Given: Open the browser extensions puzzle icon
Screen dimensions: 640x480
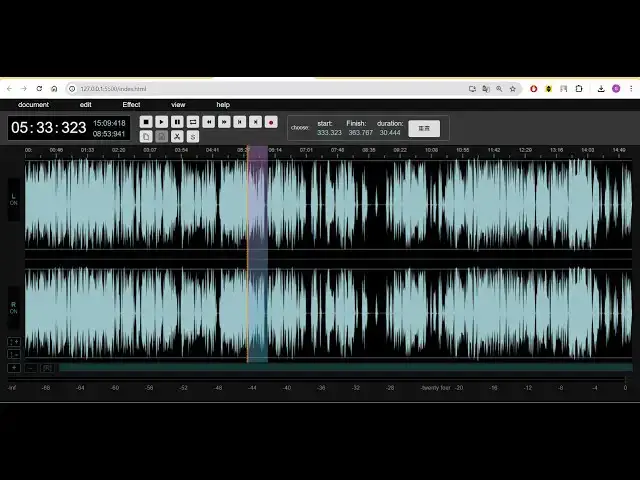Looking at the screenshot, I should (579, 89).
